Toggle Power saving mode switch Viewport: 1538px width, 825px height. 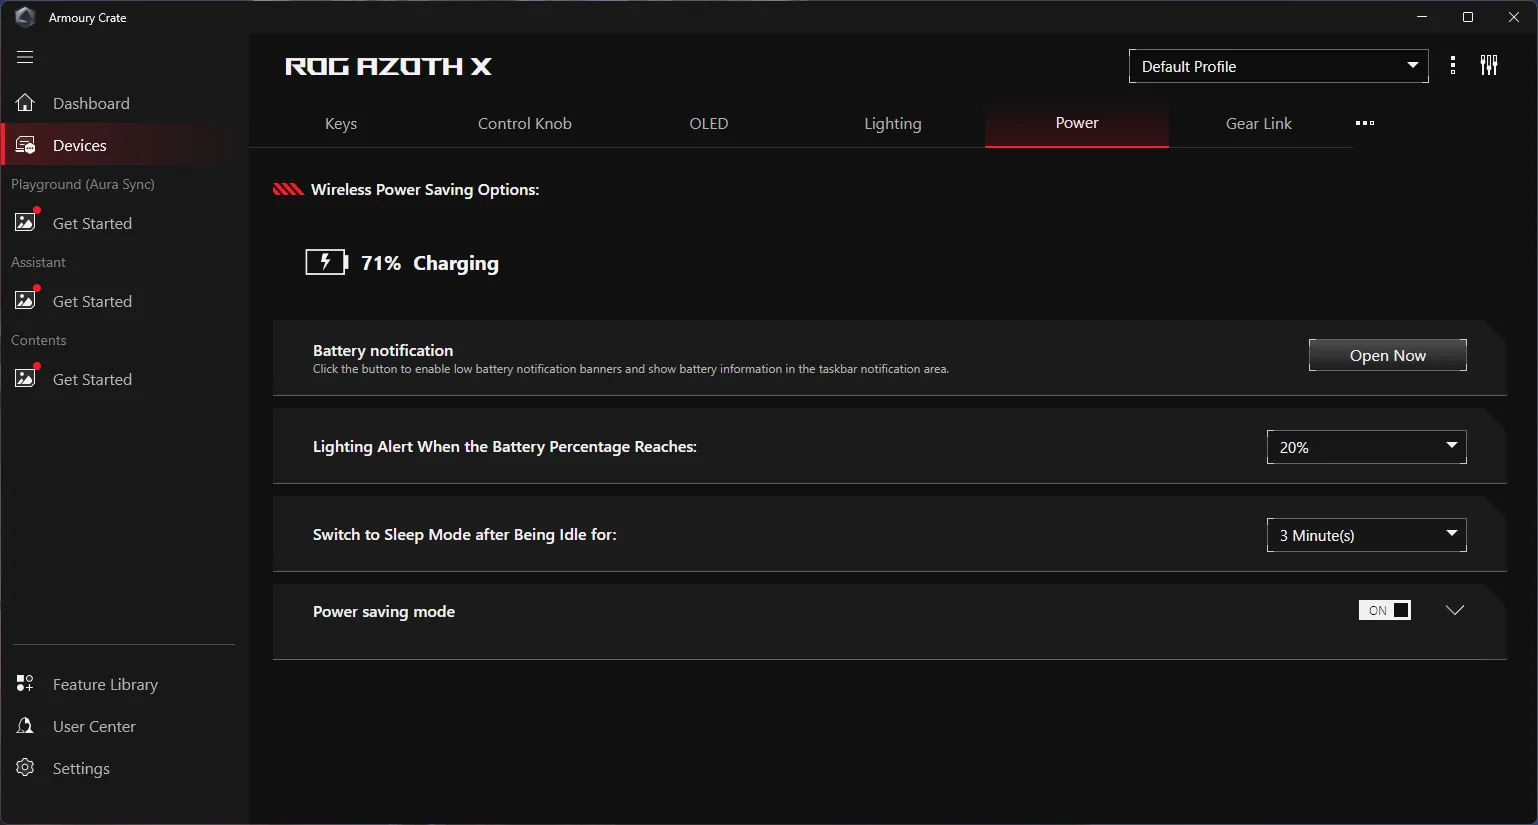pyautogui.click(x=1385, y=610)
